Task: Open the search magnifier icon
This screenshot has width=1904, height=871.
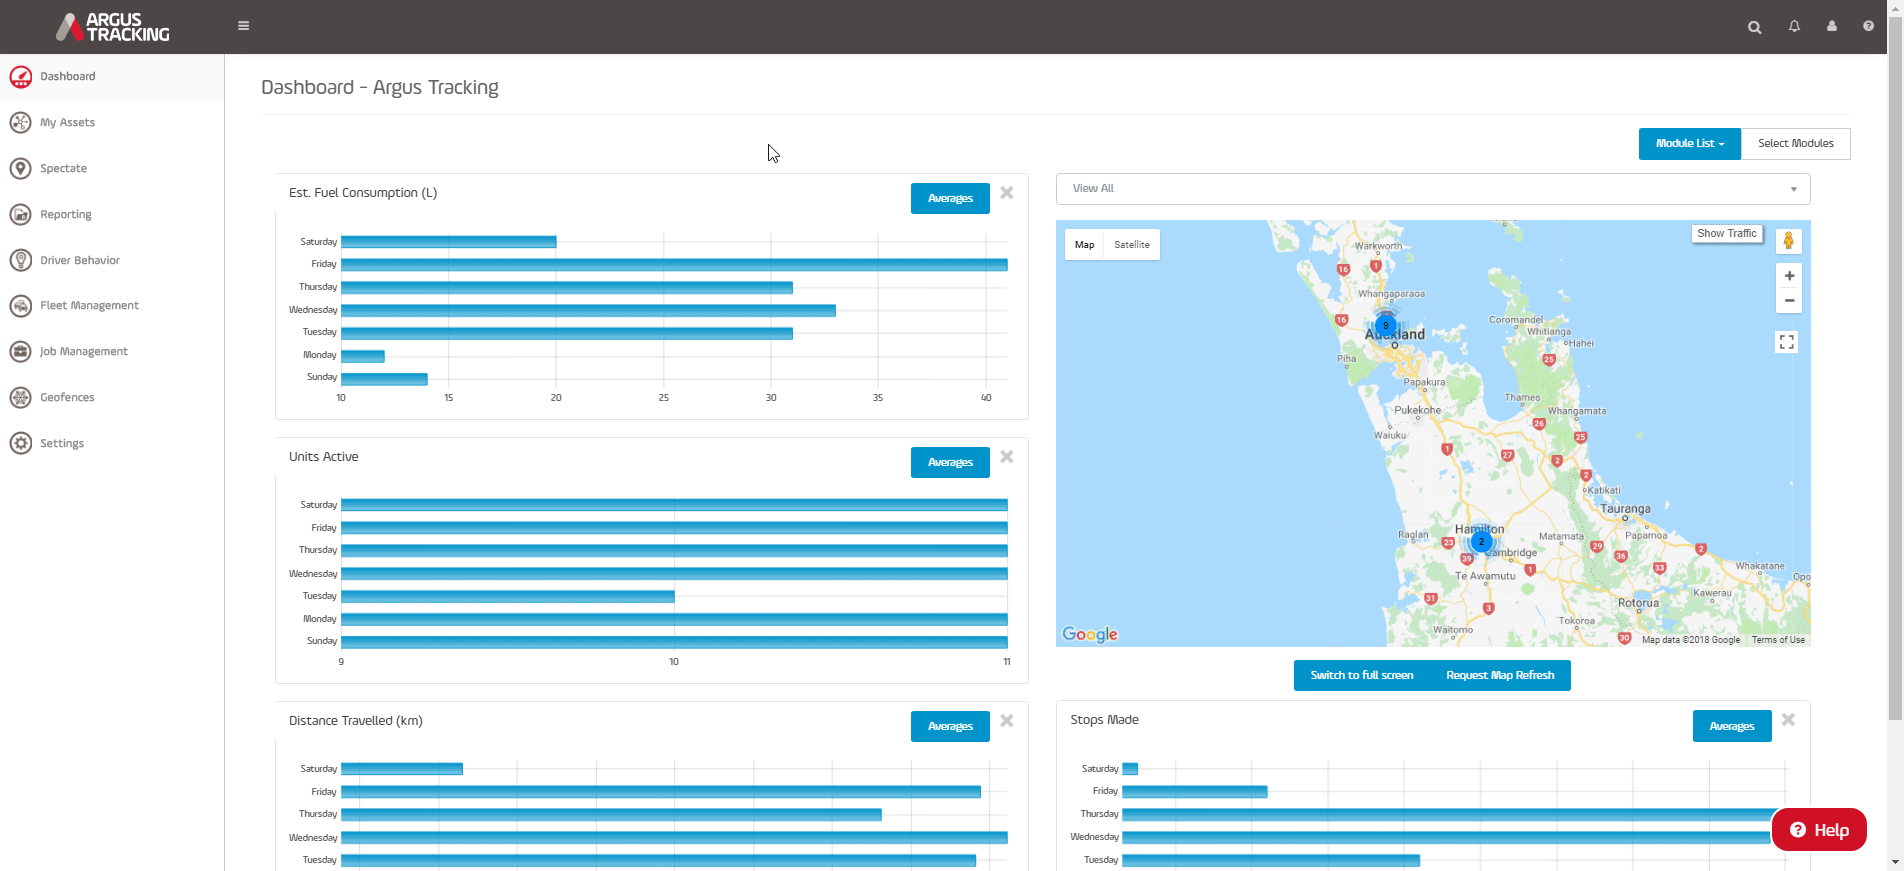Action: 1754,27
